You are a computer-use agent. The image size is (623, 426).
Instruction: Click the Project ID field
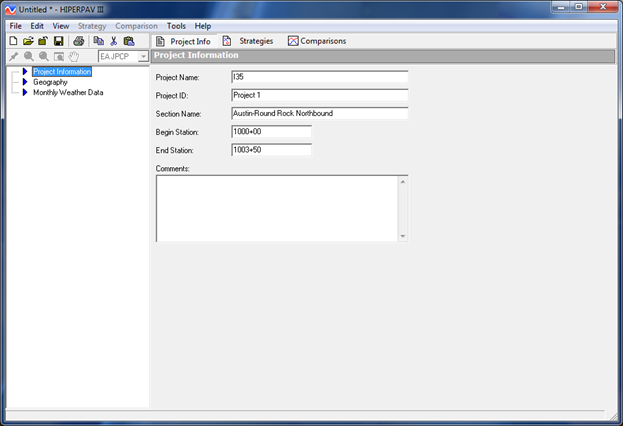click(319, 95)
